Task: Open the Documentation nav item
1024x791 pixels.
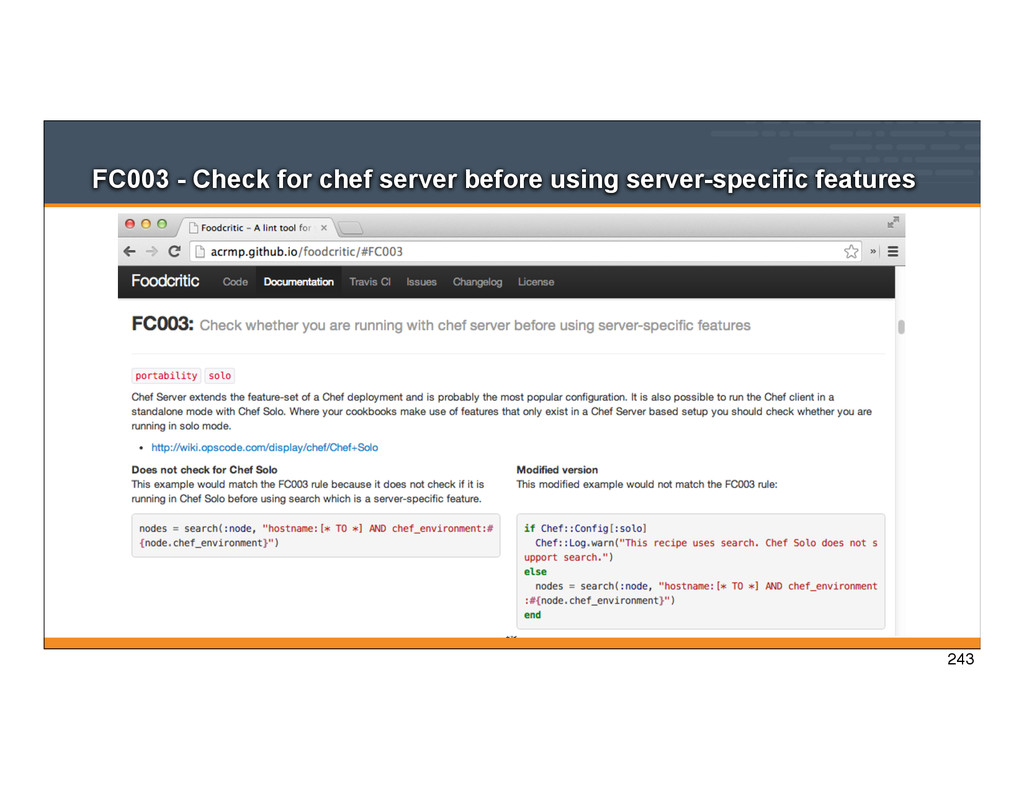Action: 298,282
